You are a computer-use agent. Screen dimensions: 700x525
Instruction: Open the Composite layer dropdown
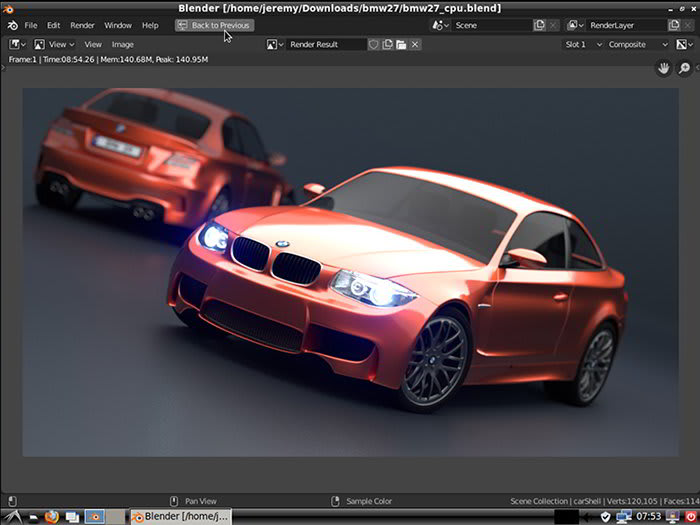(x=638, y=44)
